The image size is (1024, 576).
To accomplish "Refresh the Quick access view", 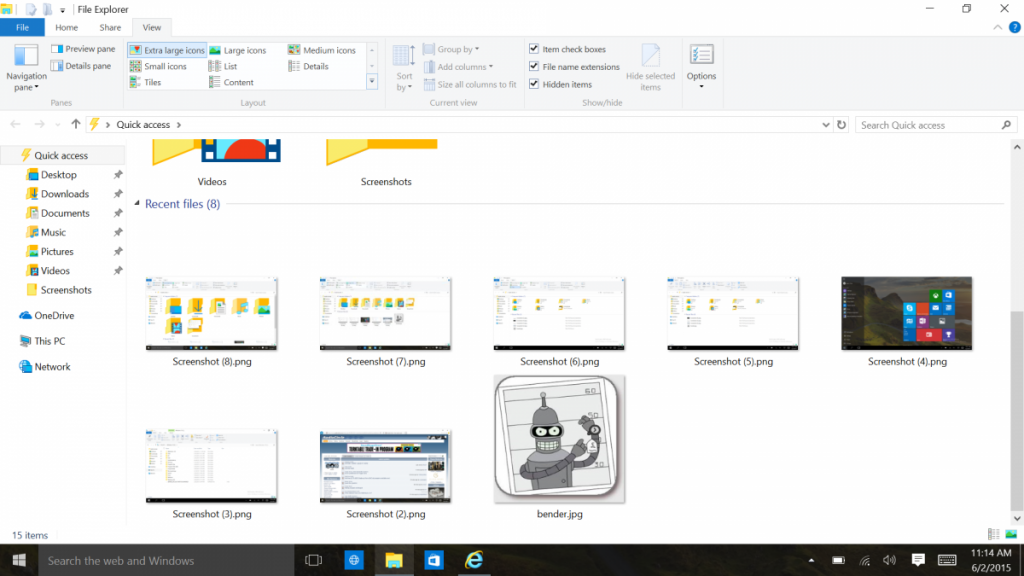I will [841, 125].
